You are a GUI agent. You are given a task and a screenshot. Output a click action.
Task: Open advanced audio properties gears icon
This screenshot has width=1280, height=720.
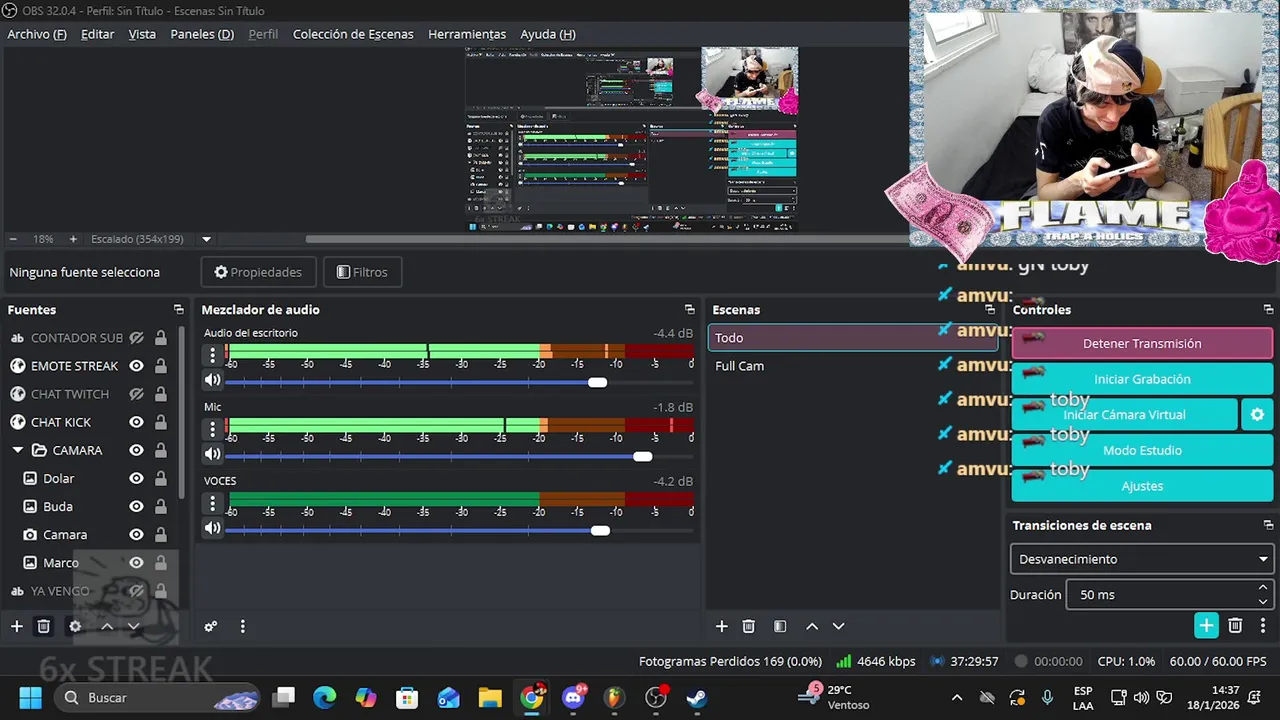point(211,627)
